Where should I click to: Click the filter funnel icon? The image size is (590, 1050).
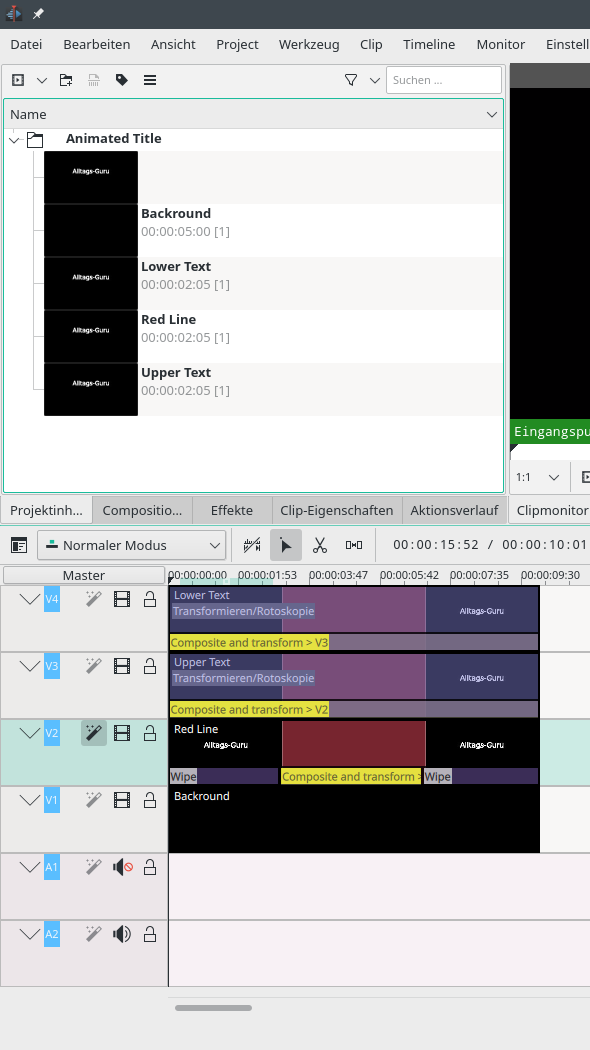coord(351,80)
